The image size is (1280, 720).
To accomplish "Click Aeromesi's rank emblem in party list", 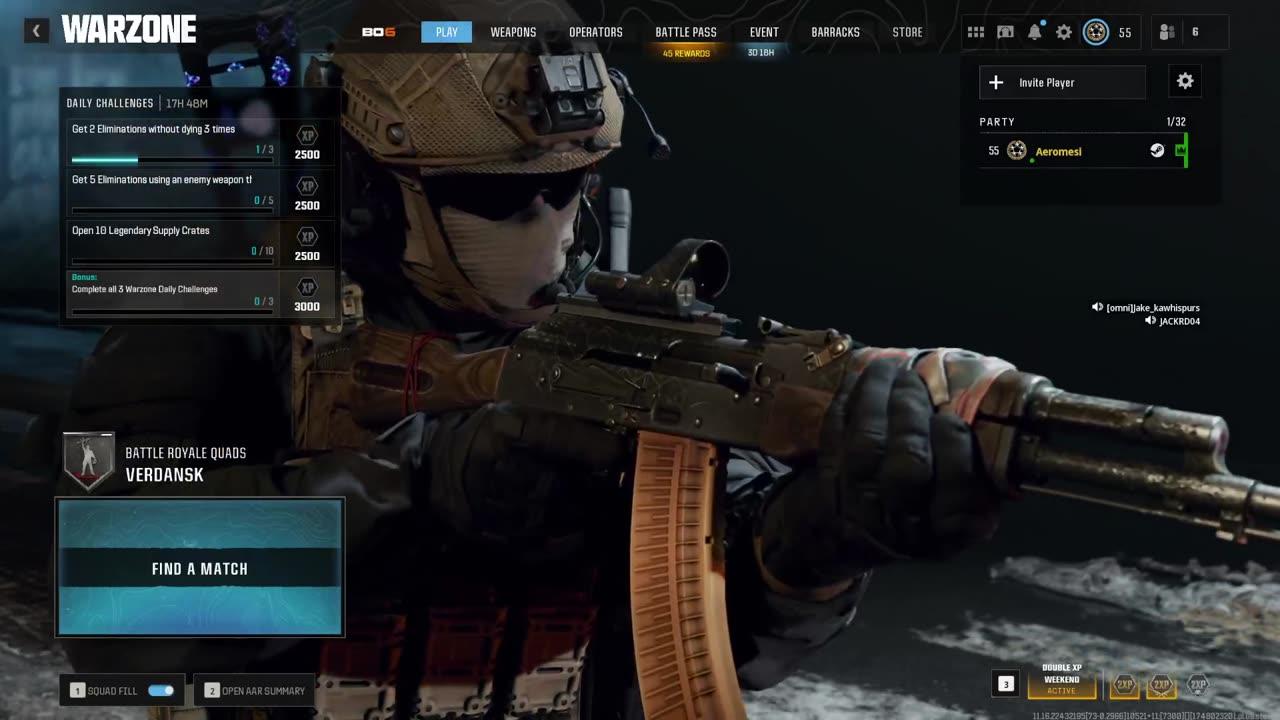I will pos(1017,151).
